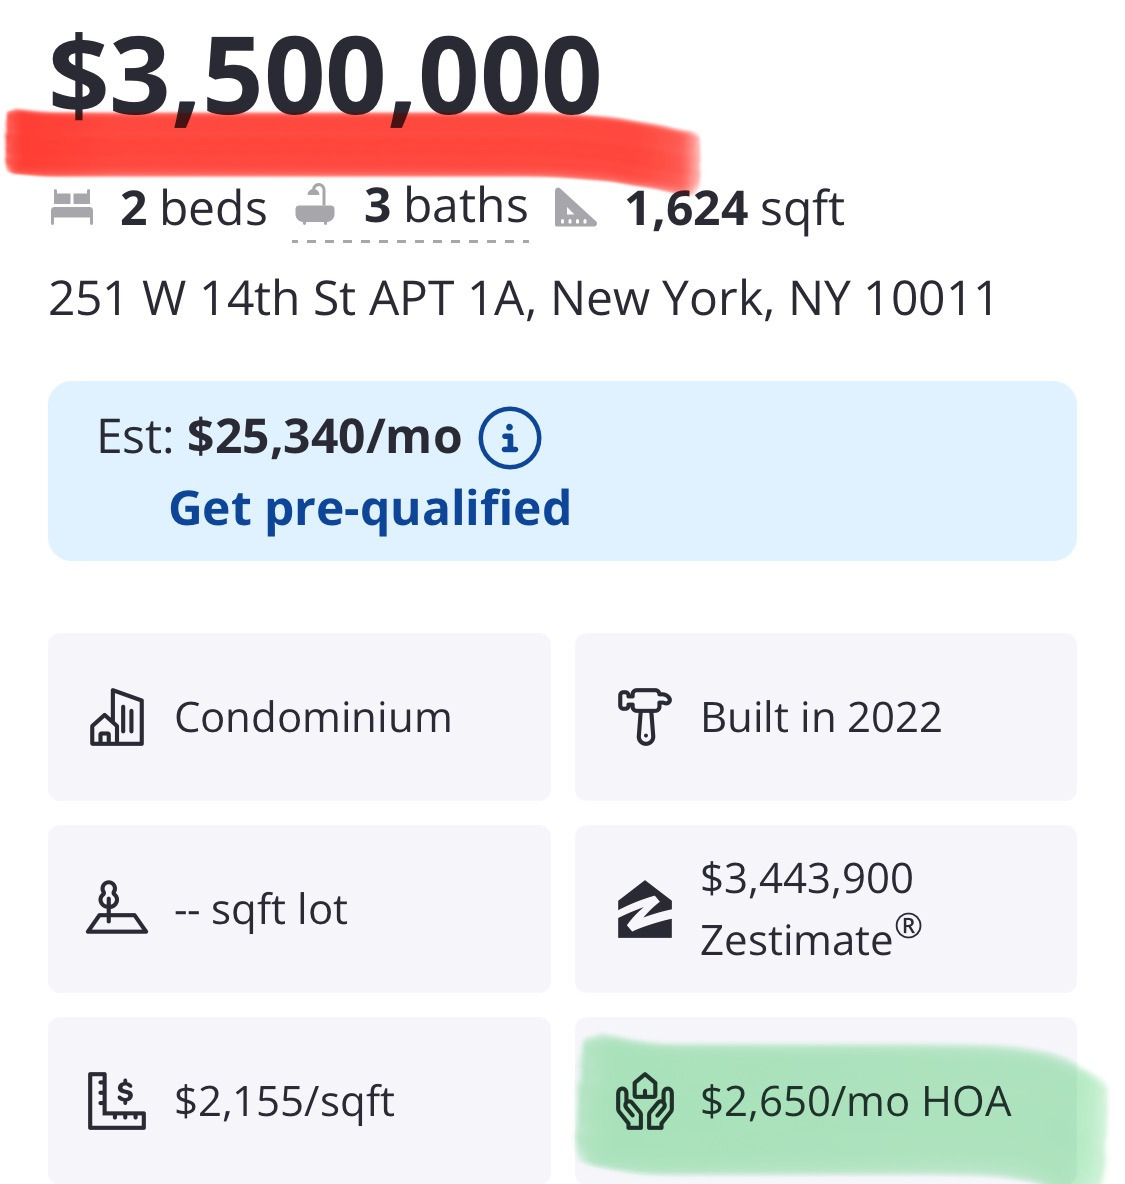Click the 251 W 14th St address
Viewport: 1125px width, 1184px height.
click(x=522, y=298)
